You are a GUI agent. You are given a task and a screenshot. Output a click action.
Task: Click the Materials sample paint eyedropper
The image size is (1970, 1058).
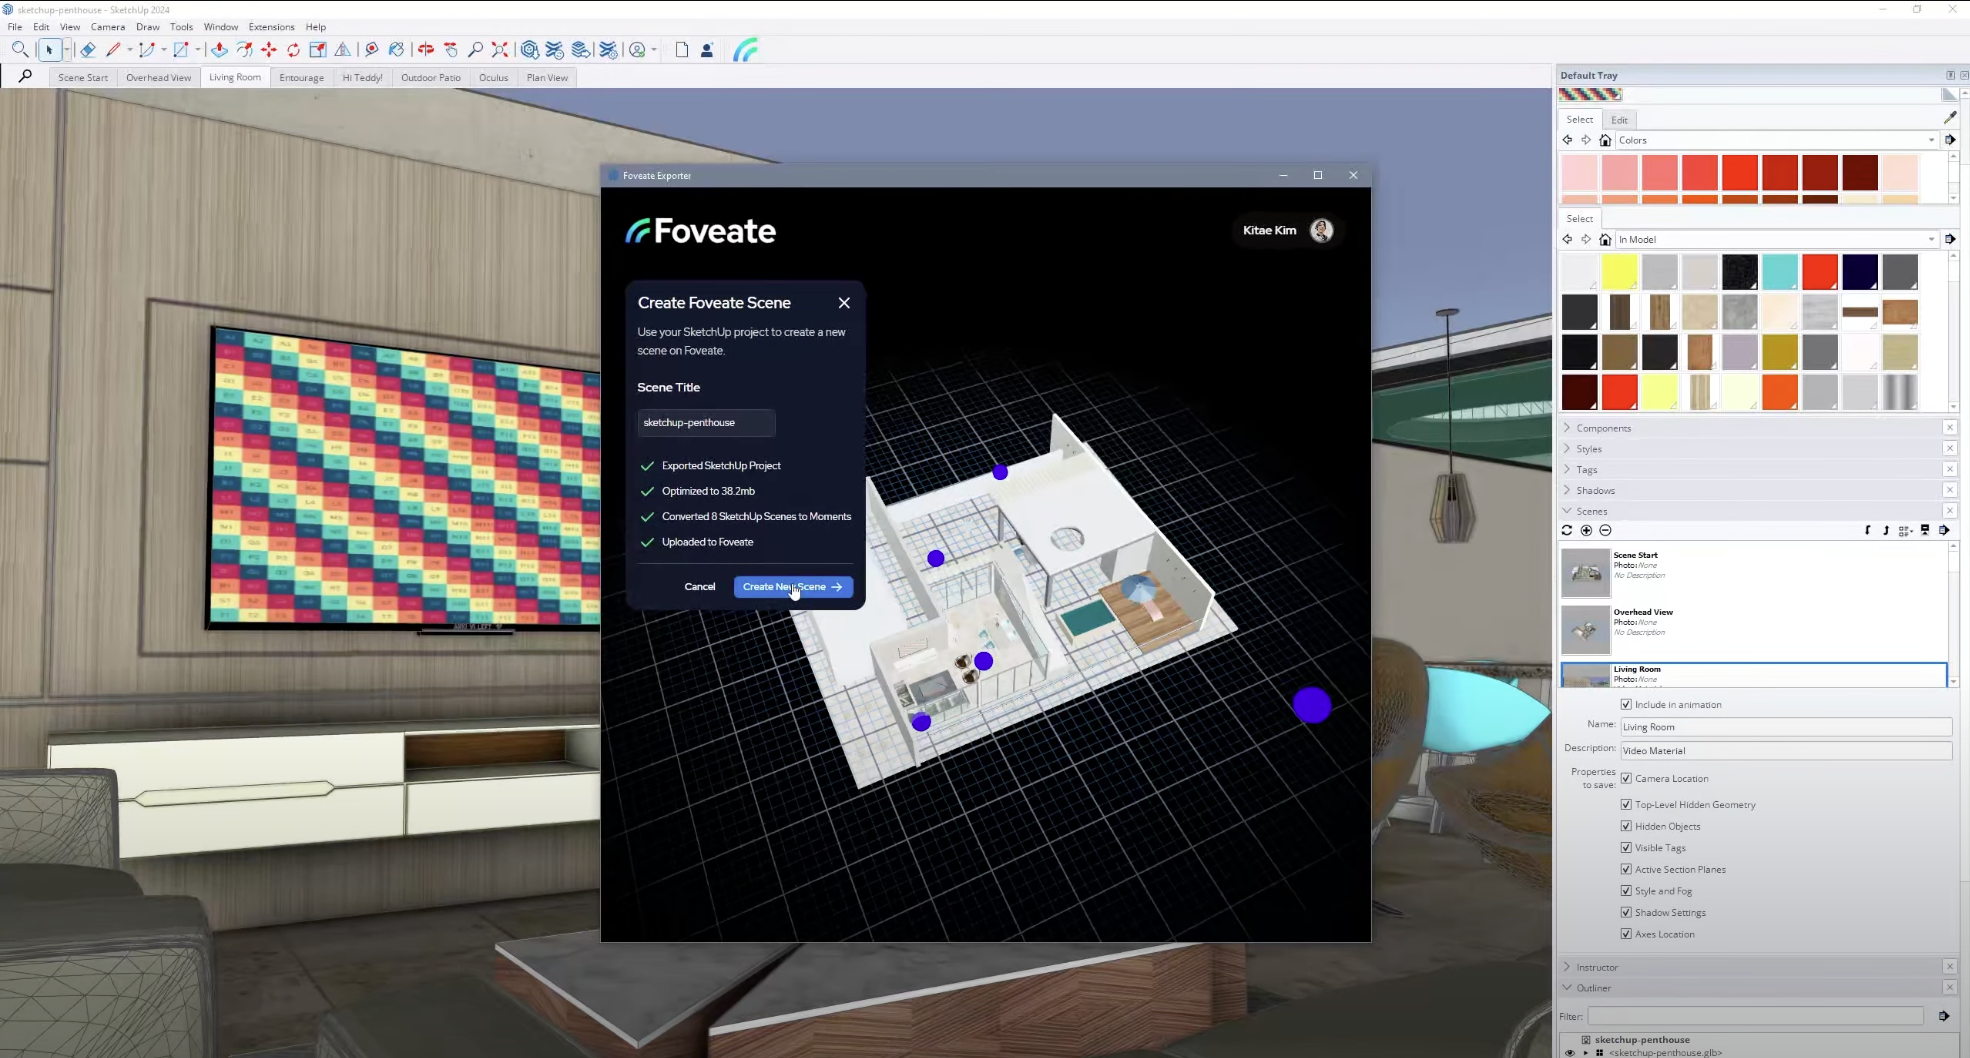1950,117
